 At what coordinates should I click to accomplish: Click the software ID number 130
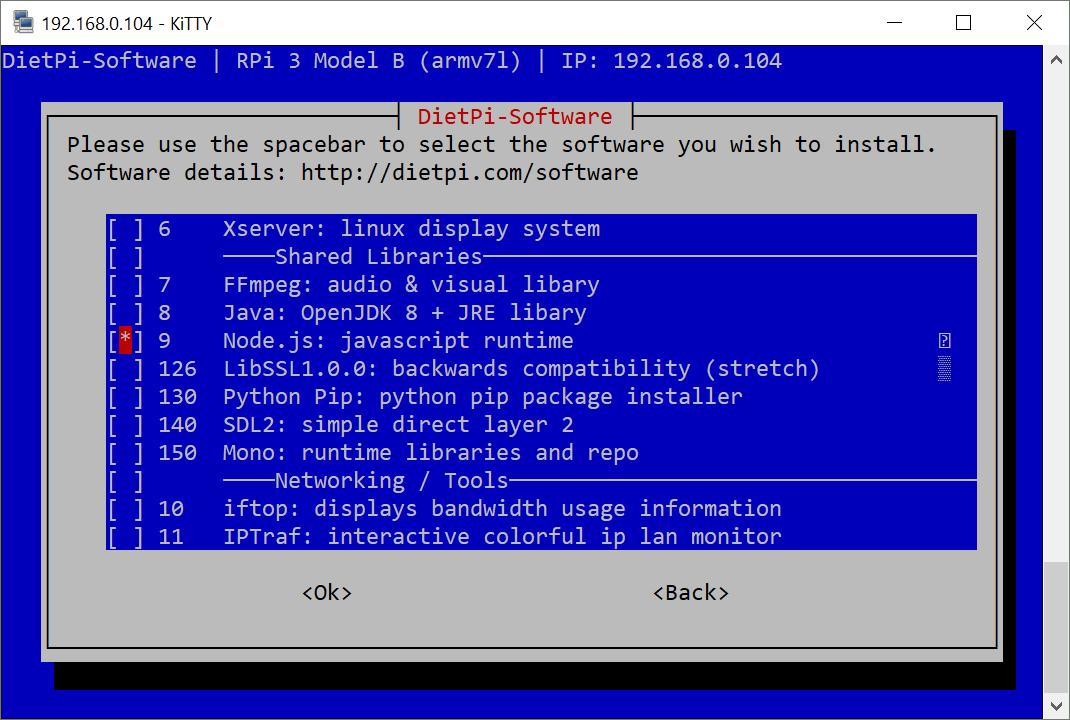pyautogui.click(x=177, y=397)
